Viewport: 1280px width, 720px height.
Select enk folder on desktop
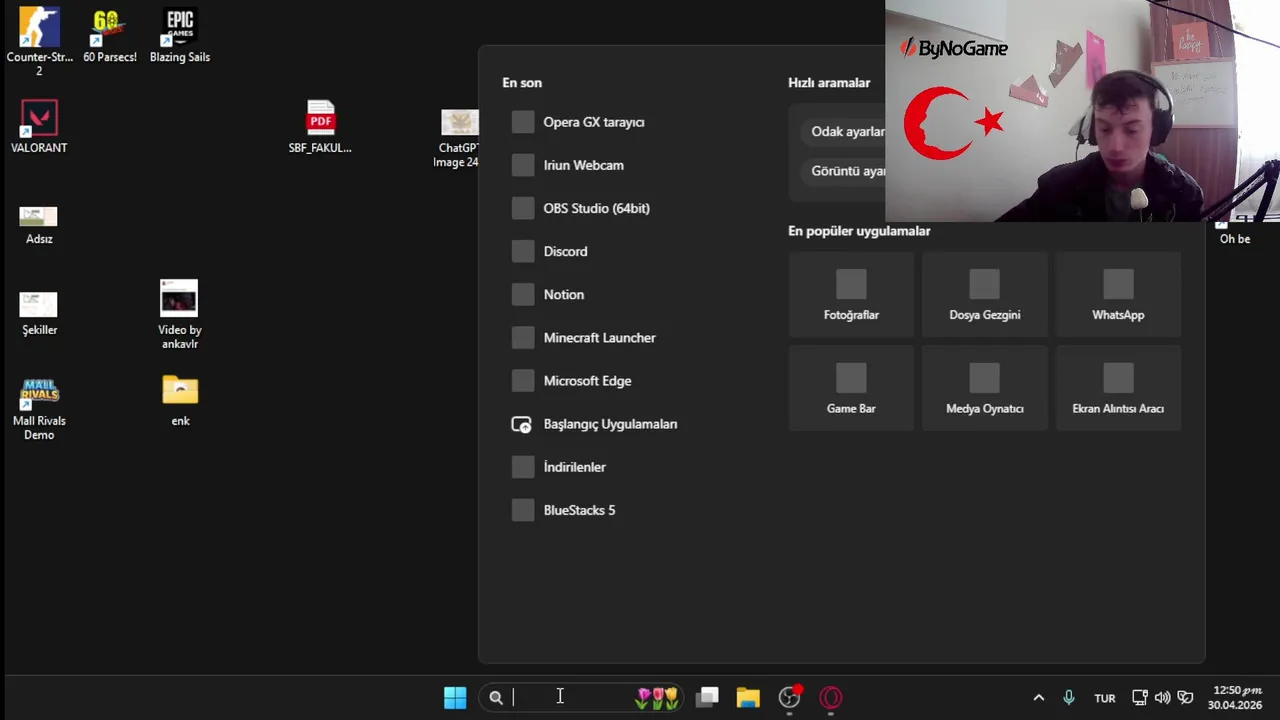point(180,401)
